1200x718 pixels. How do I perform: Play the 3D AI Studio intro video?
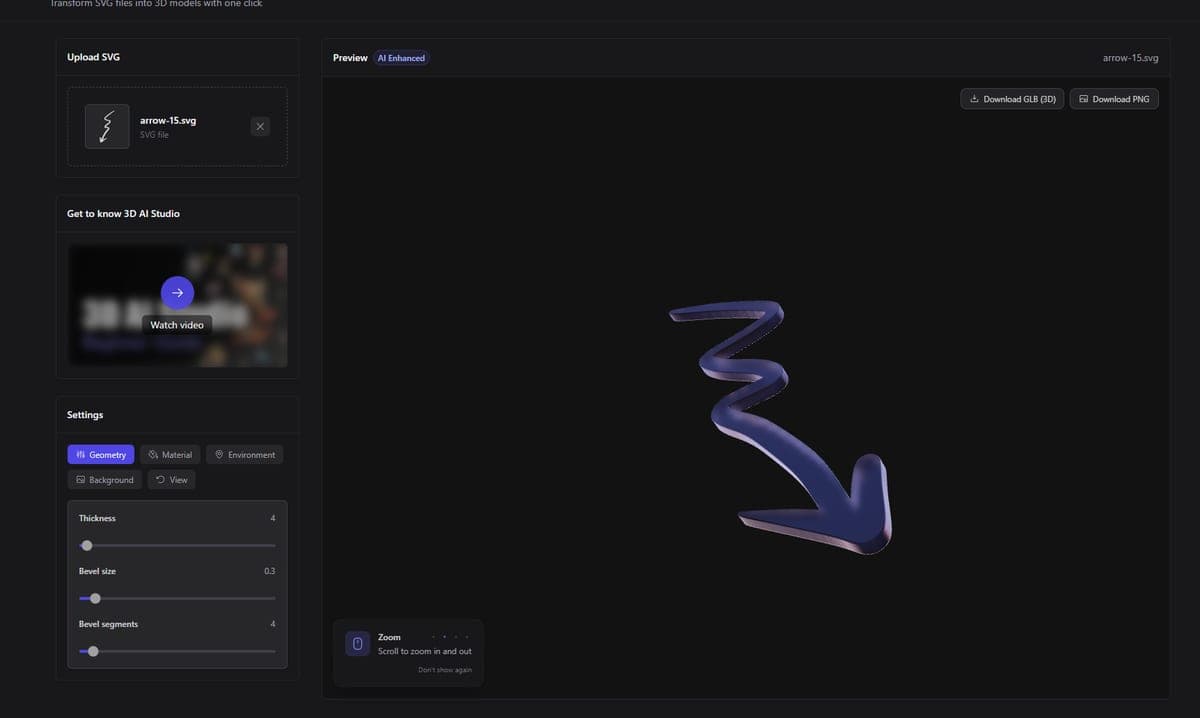(x=177, y=292)
